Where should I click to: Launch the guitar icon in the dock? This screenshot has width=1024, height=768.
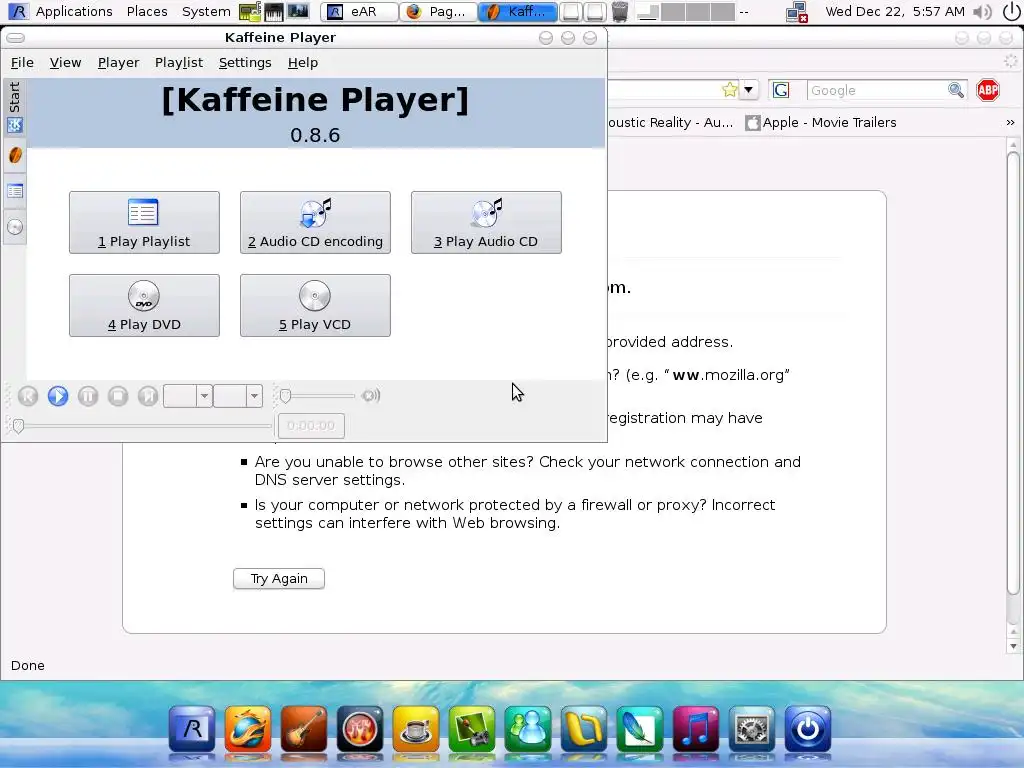304,729
